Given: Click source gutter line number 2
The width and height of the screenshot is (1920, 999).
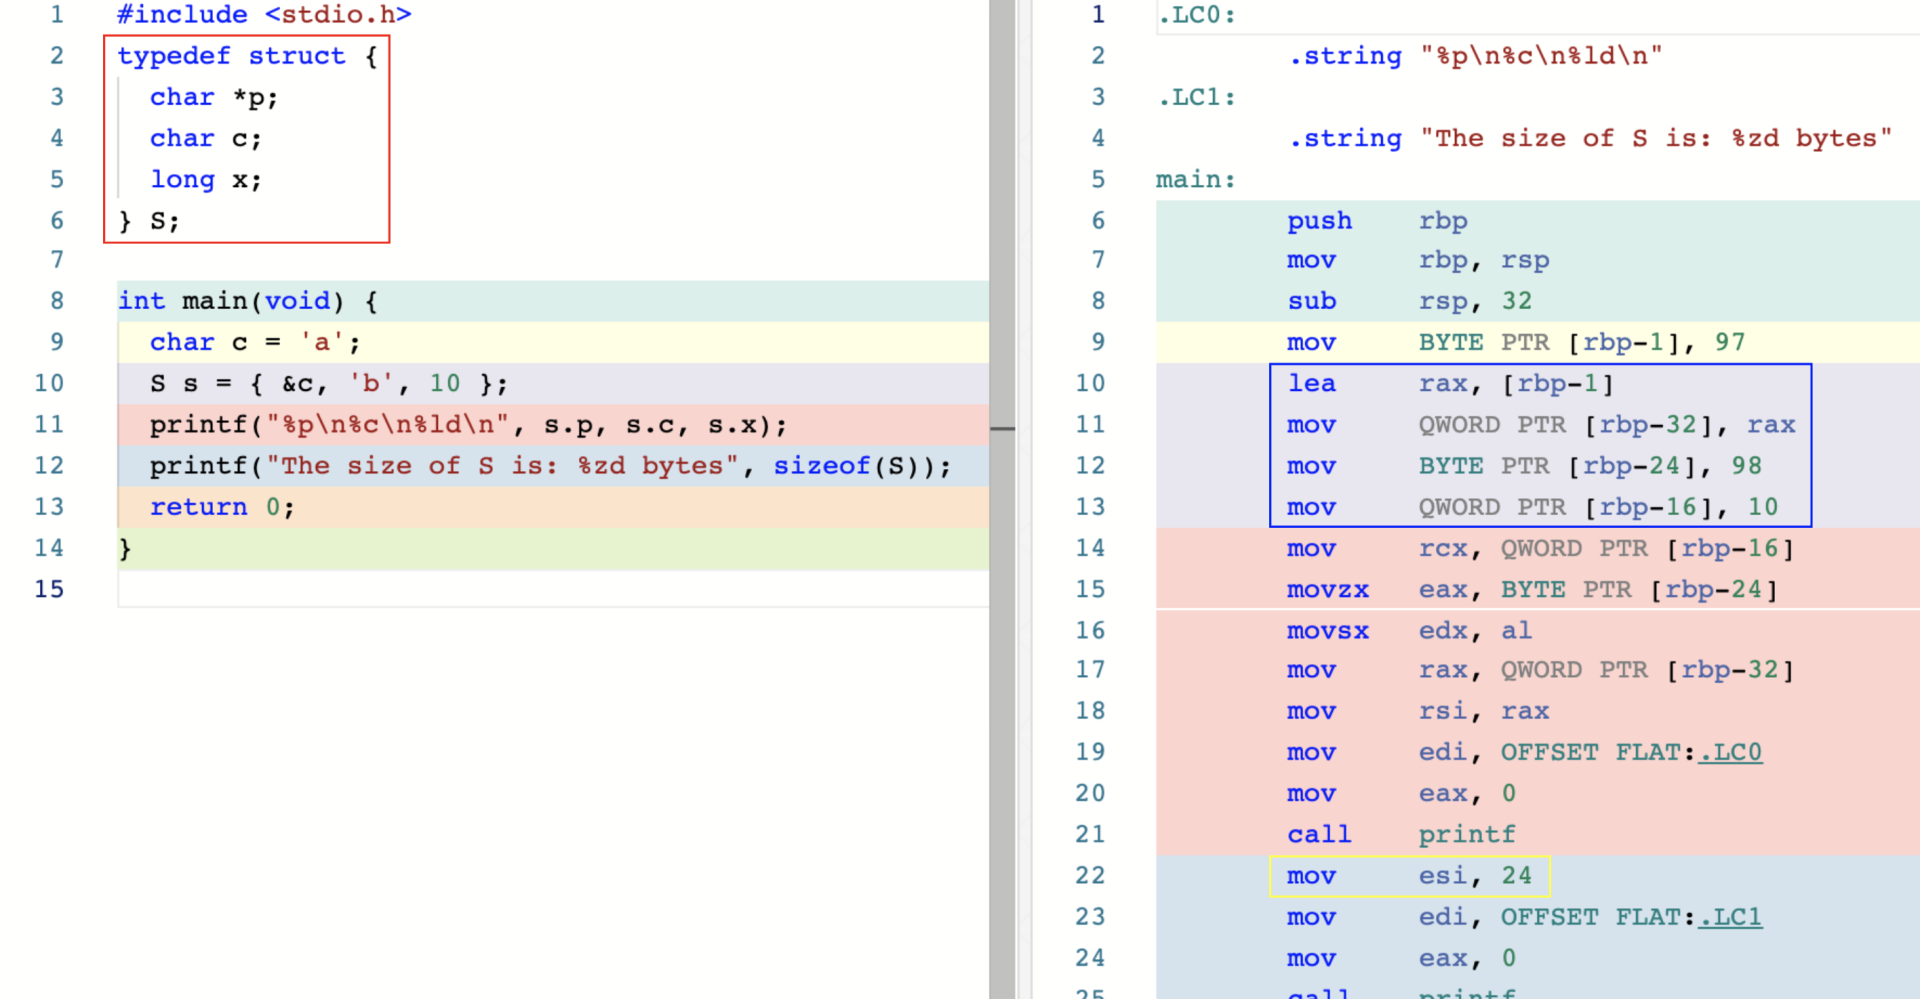Looking at the screenshot, I should click(57, 56).
